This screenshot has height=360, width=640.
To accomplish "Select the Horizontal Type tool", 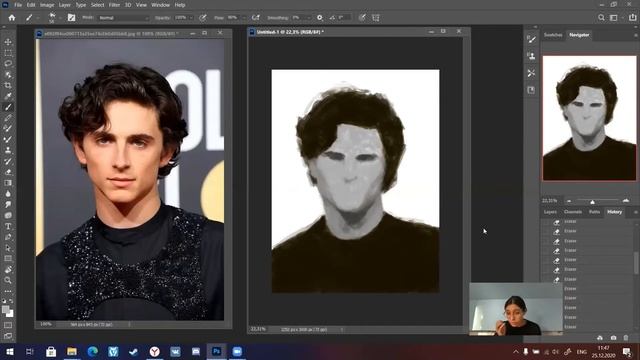I will (8, 226).
